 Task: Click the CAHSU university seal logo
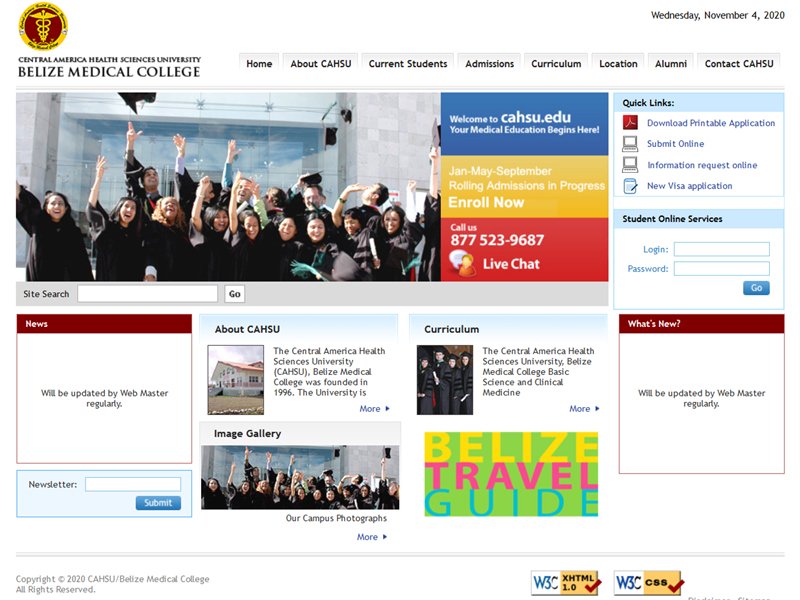pos(43,27)
